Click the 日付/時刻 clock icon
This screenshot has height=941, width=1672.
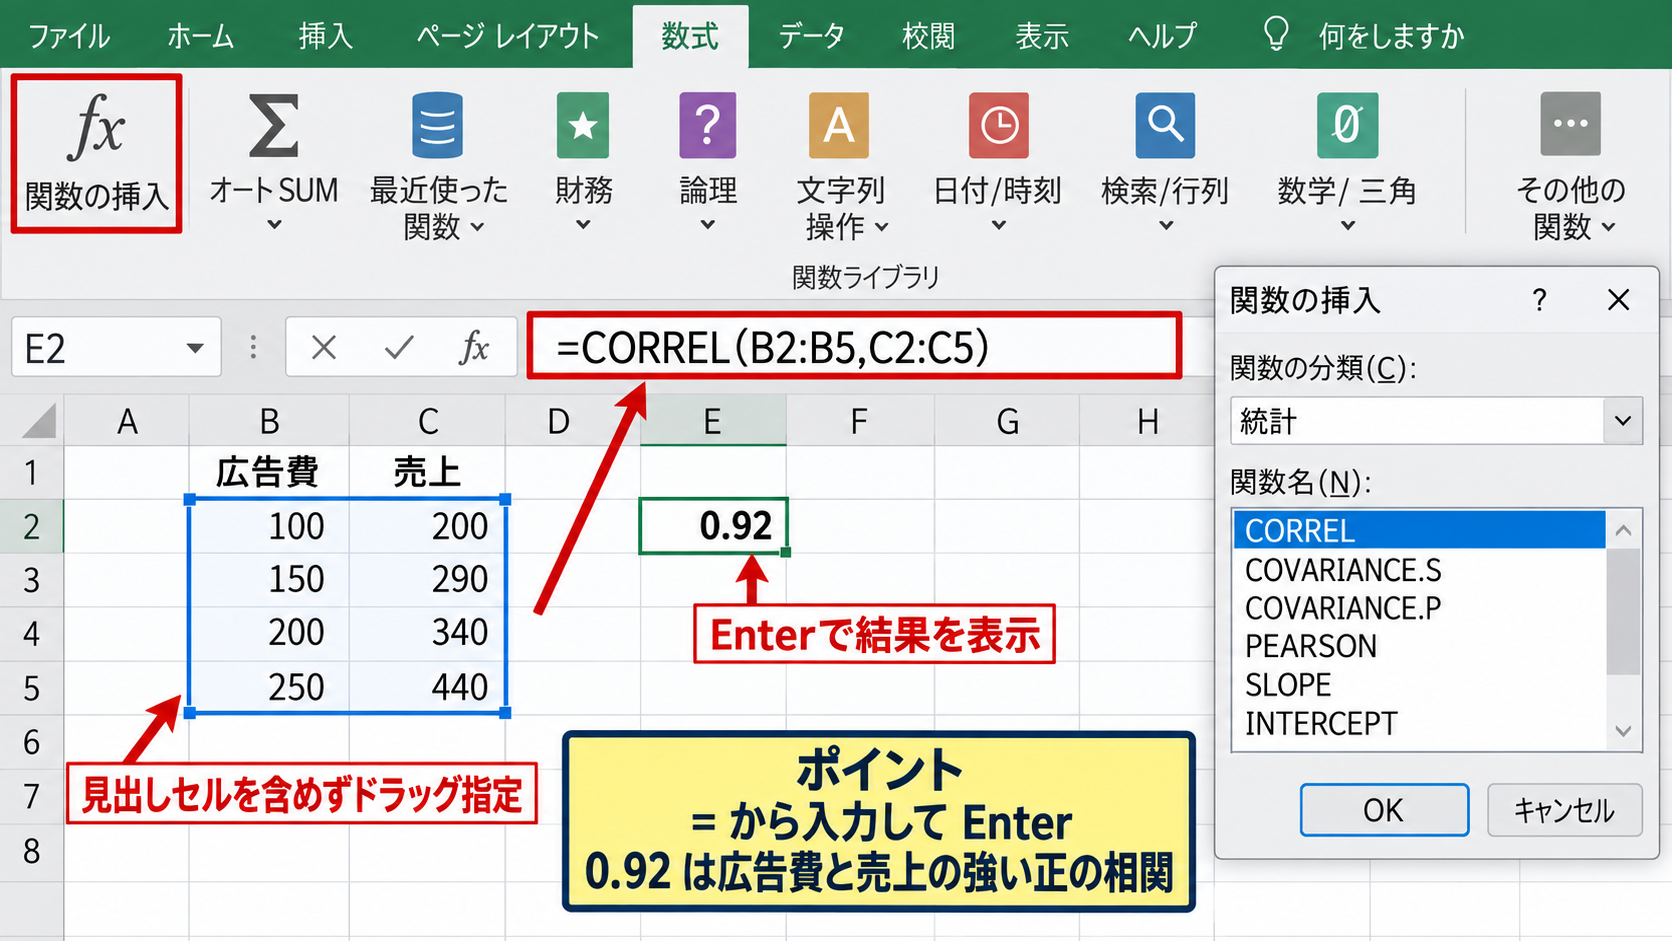pyautogui.click(x=998, y=125)
